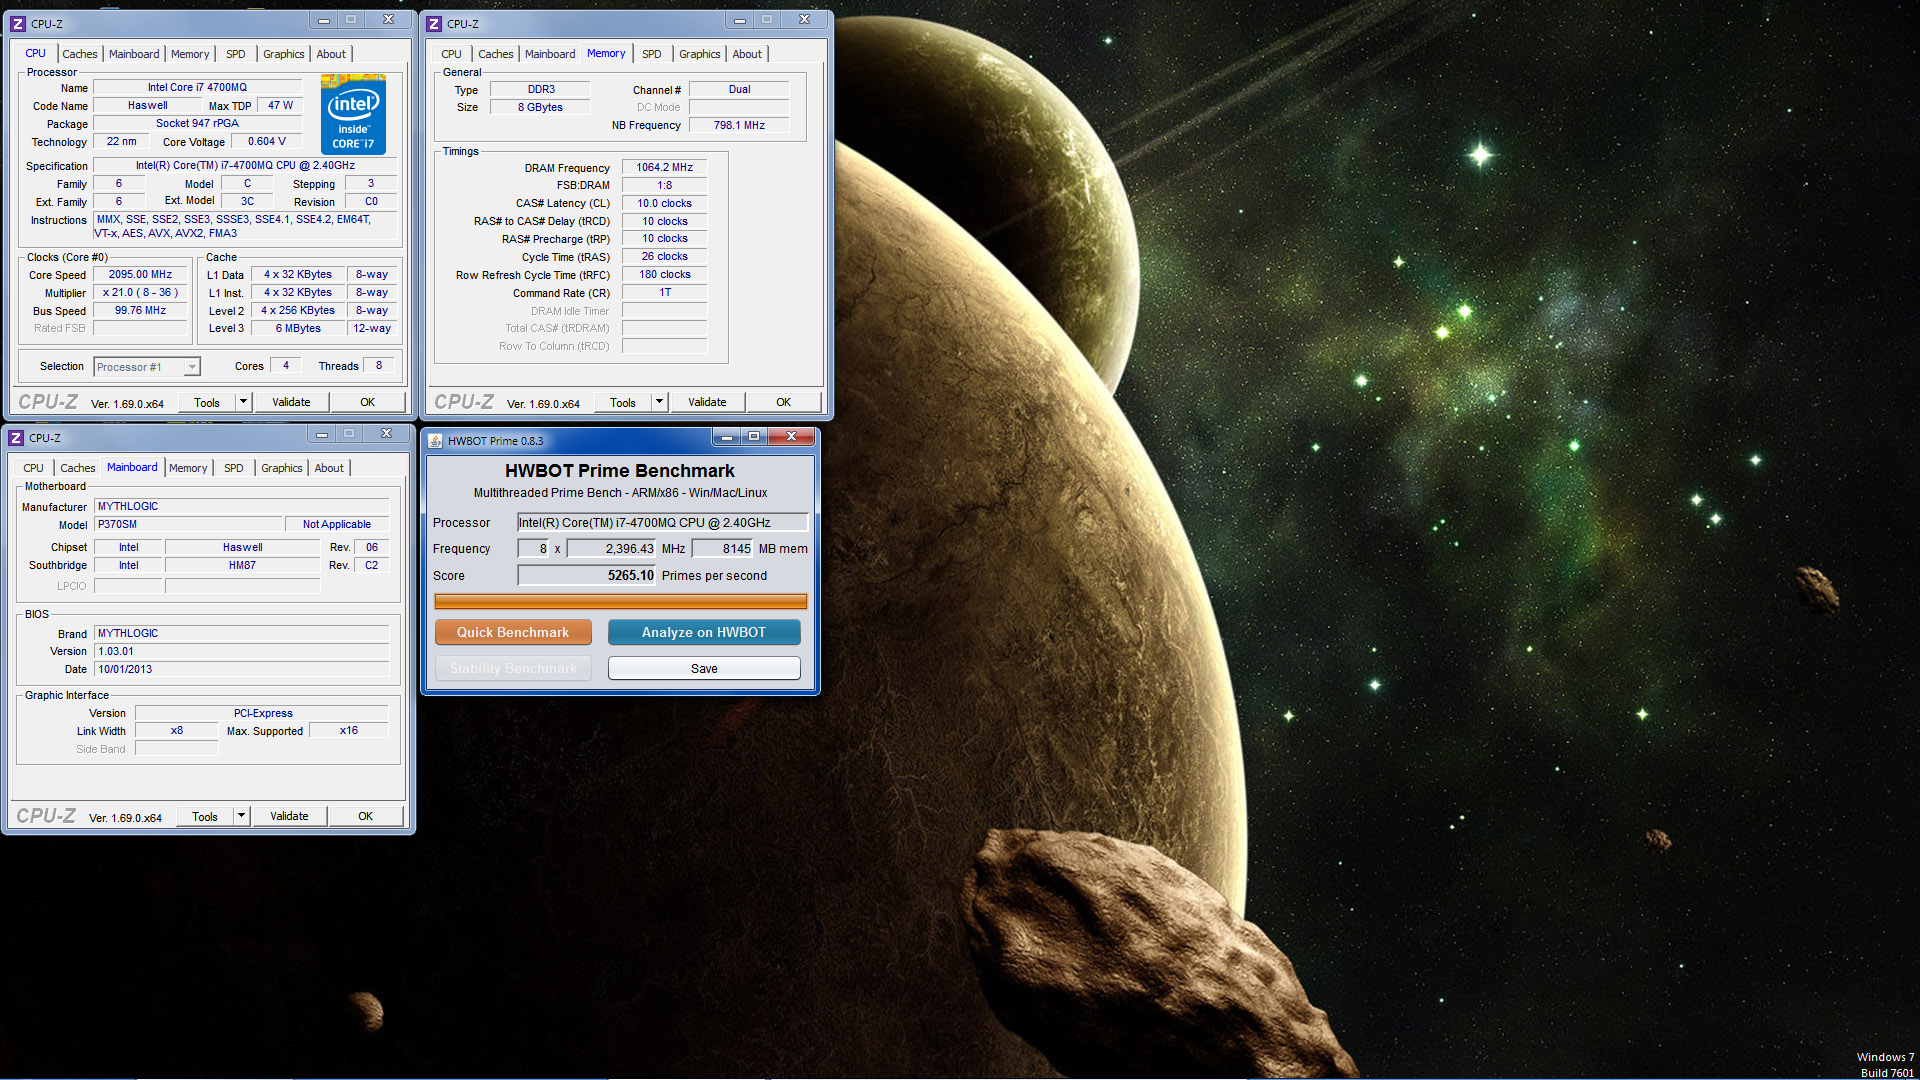Click the 2,396.43 MHz frequency field
The image size is (1920, 1080).
tap(611, 548)
